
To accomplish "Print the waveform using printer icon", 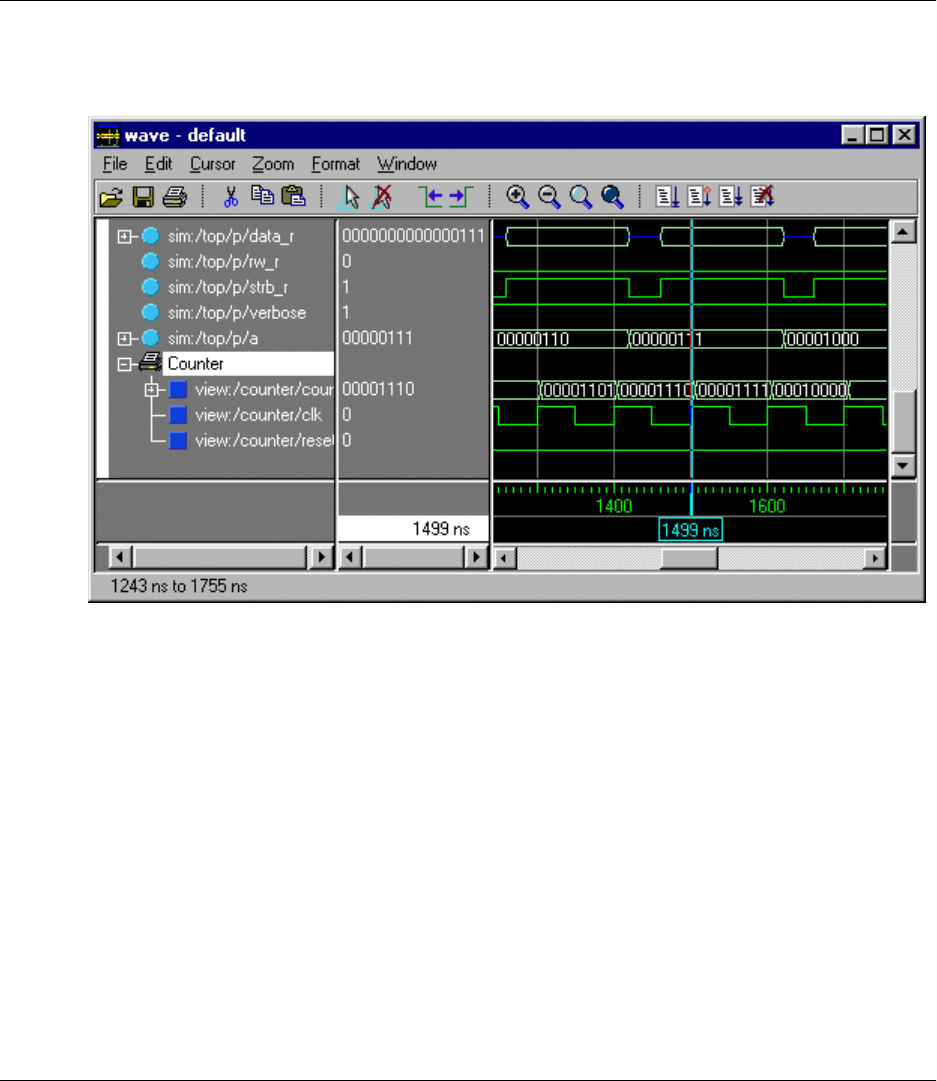I will coord(174,198).
